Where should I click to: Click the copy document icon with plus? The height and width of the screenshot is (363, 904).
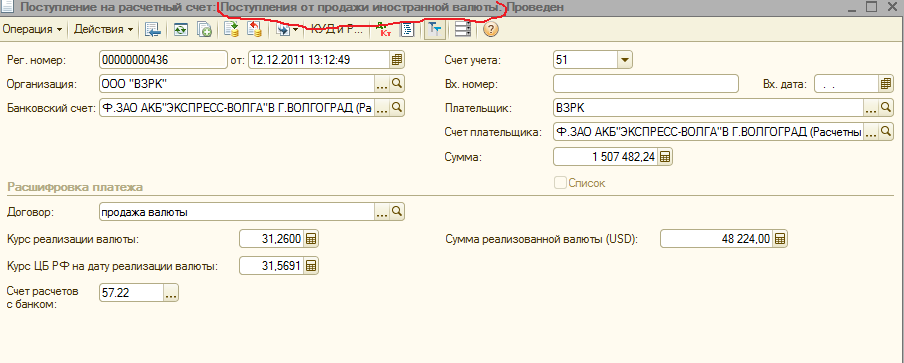(205, 30)
